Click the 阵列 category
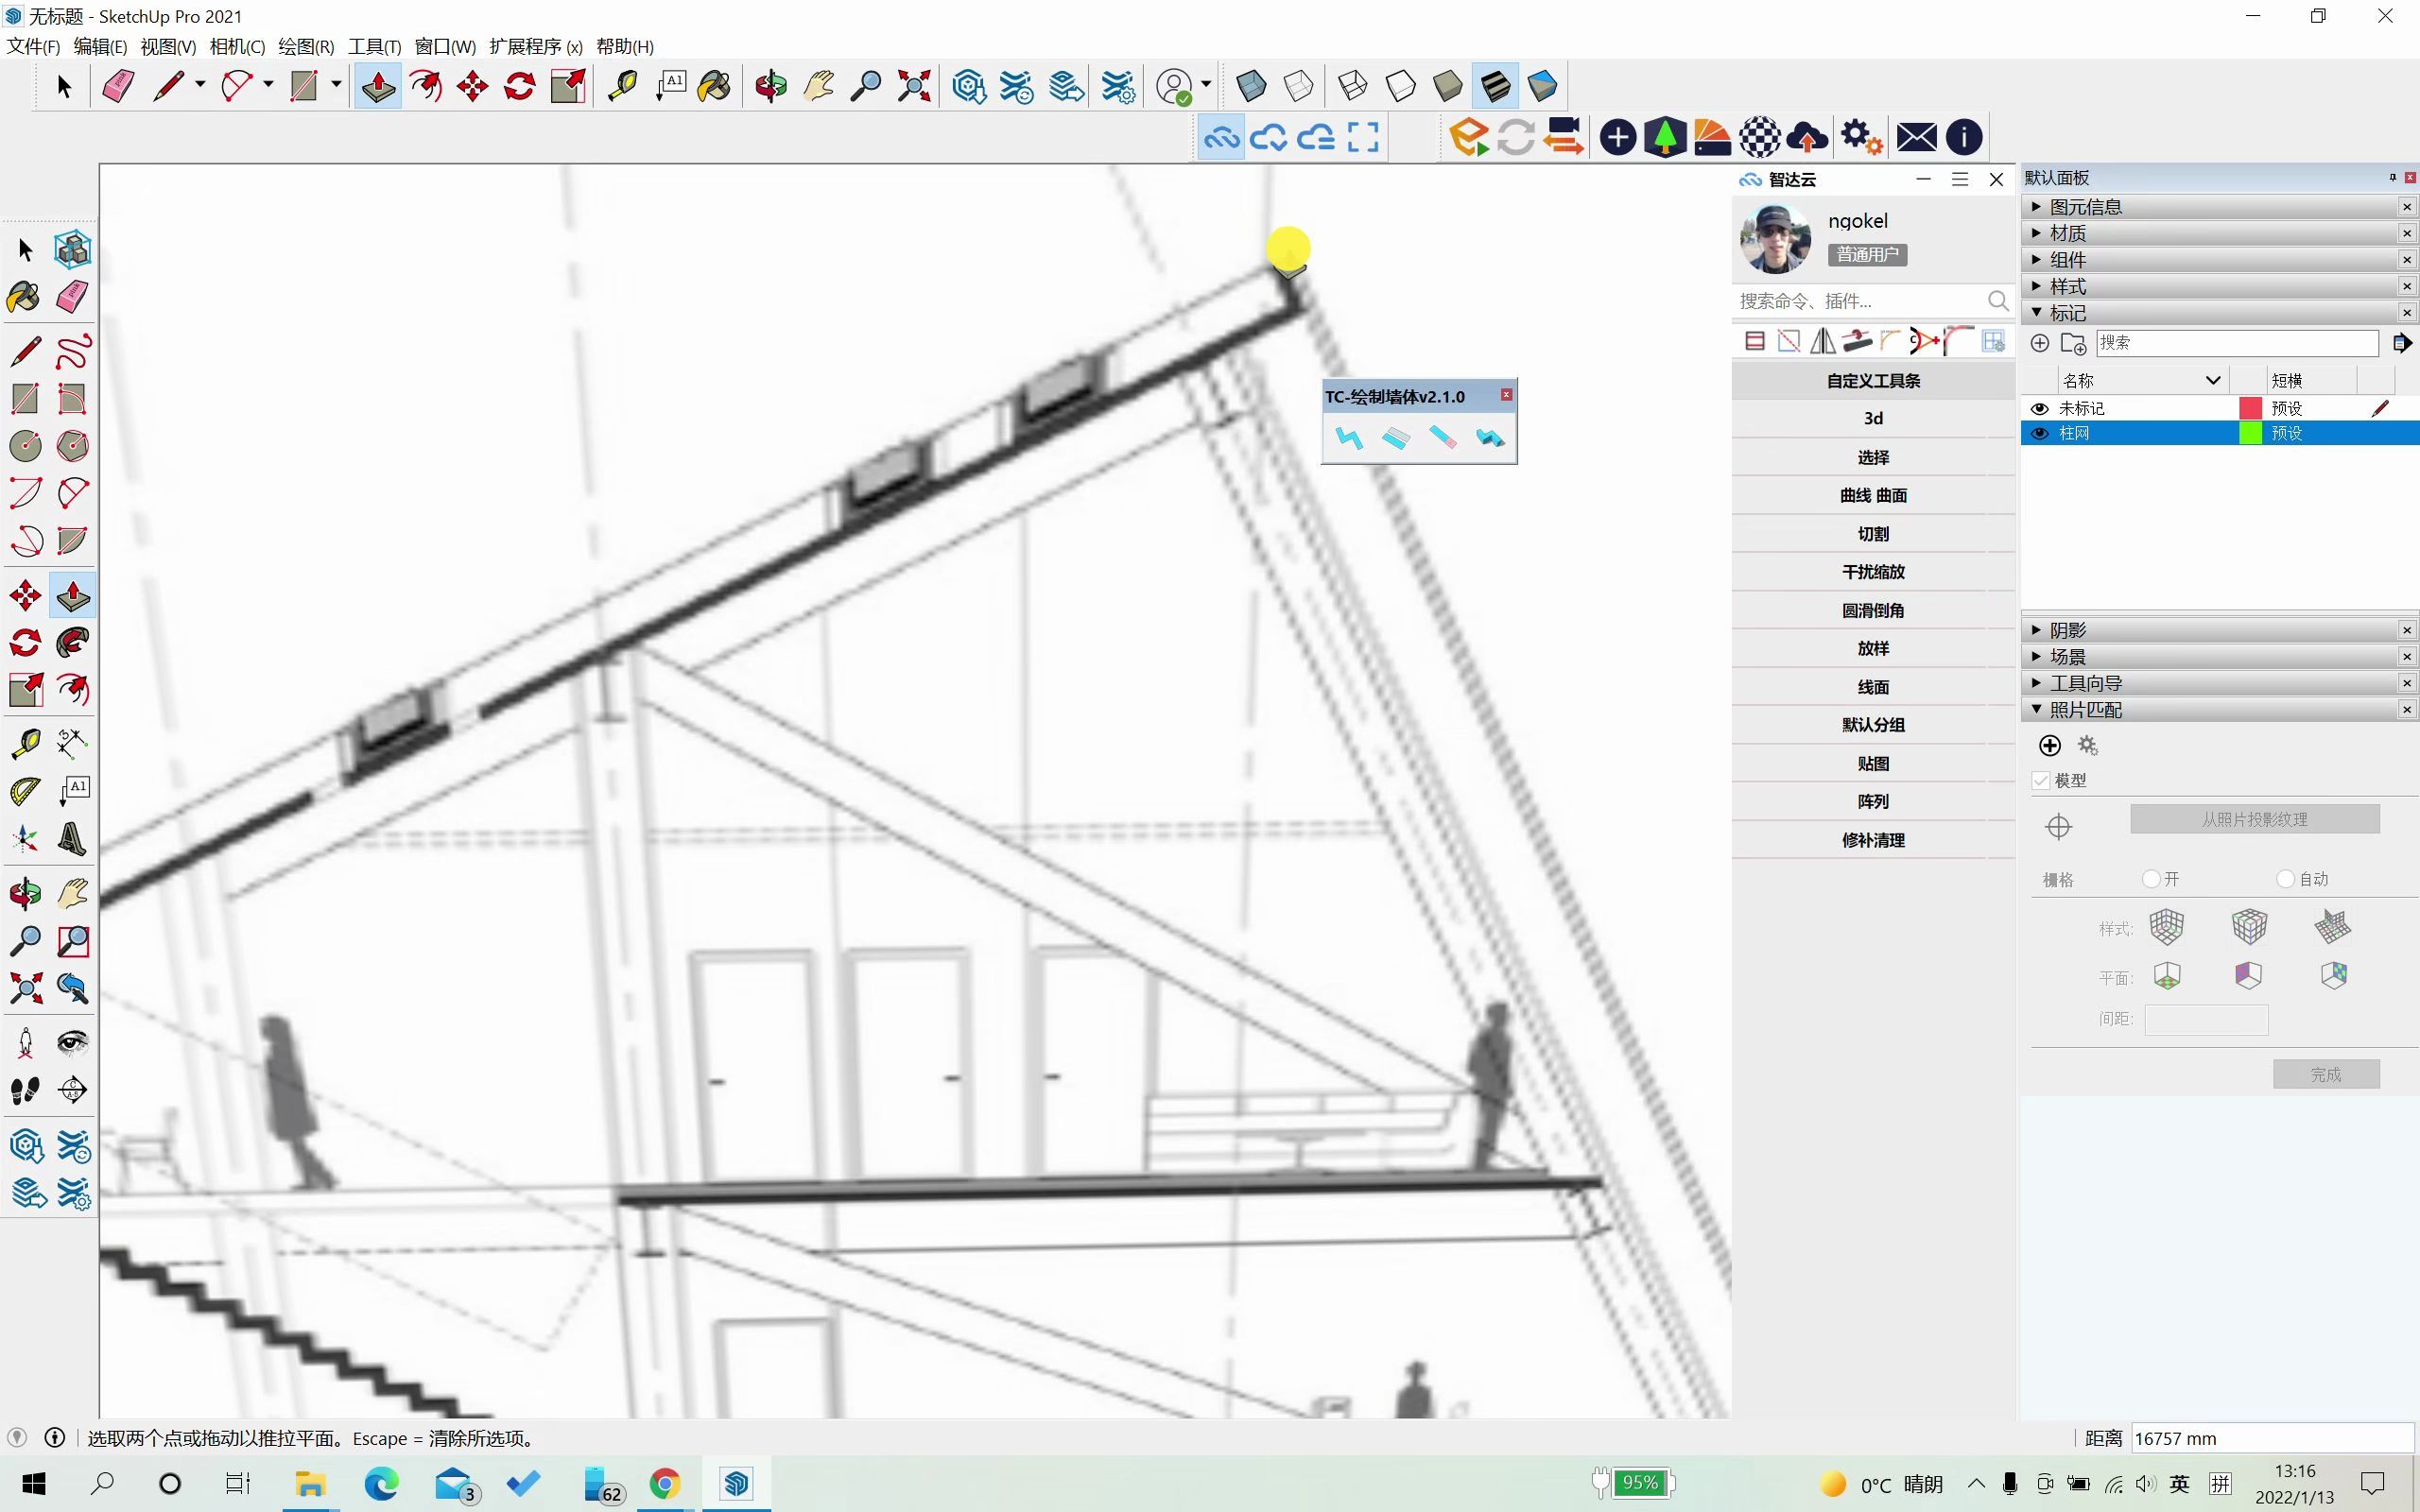The width and height of the screenshot is (2420, 1512). pos(1873,802)
